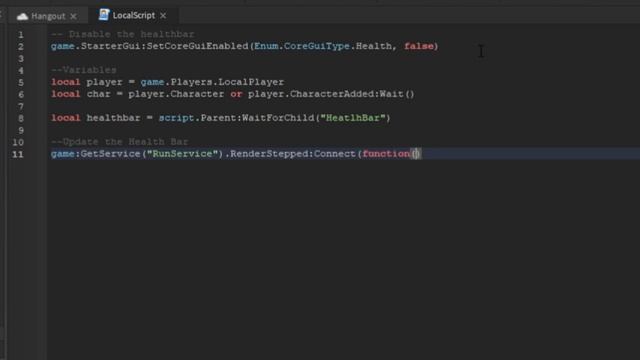
Task: Click the 'or' keyword on line 6
Action: click(x=236, y=94)
